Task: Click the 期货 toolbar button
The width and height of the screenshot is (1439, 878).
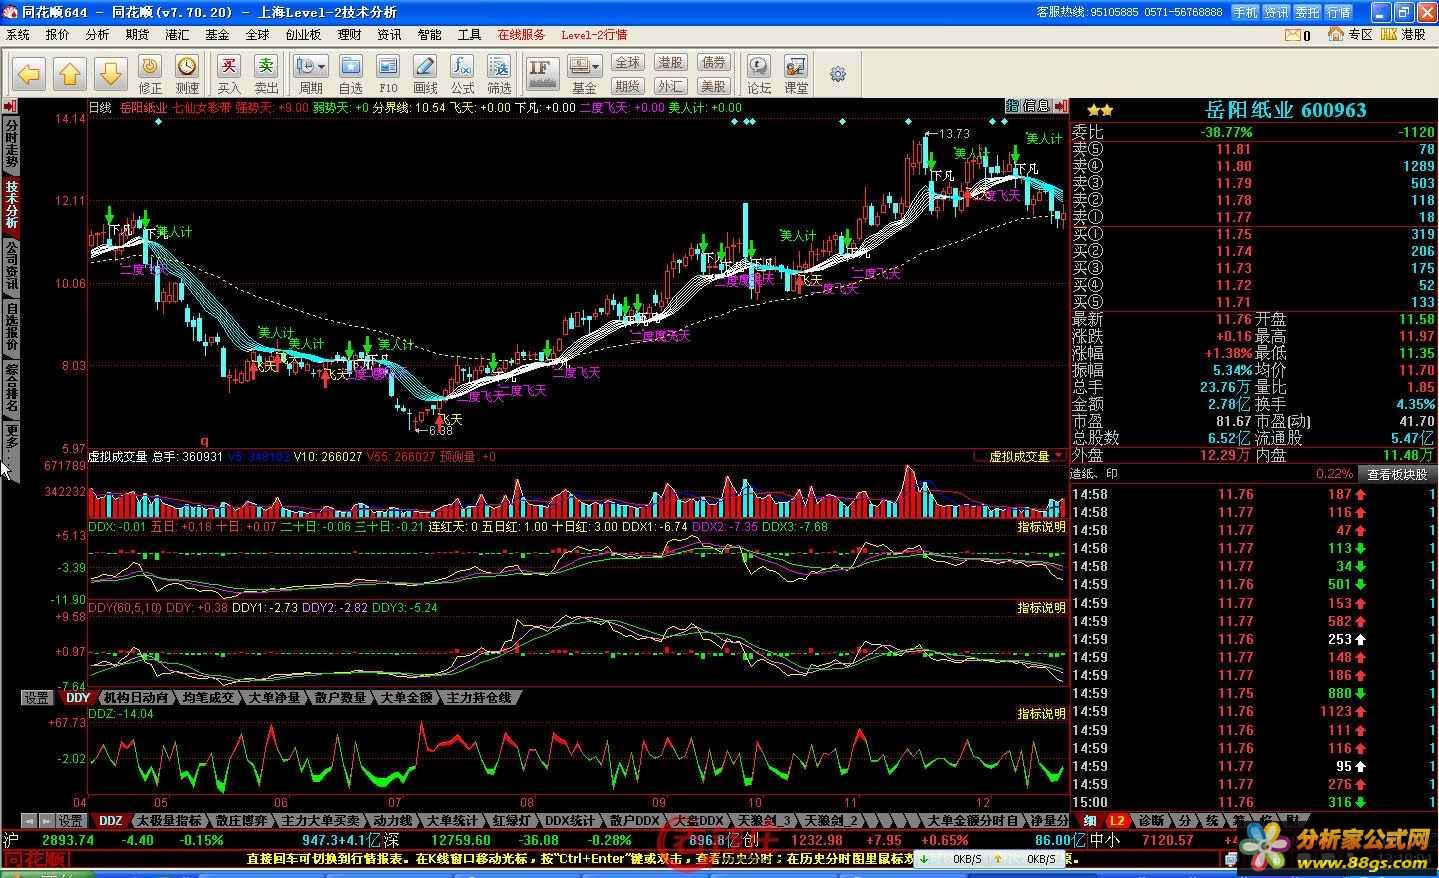Action: tap(627, 86)
